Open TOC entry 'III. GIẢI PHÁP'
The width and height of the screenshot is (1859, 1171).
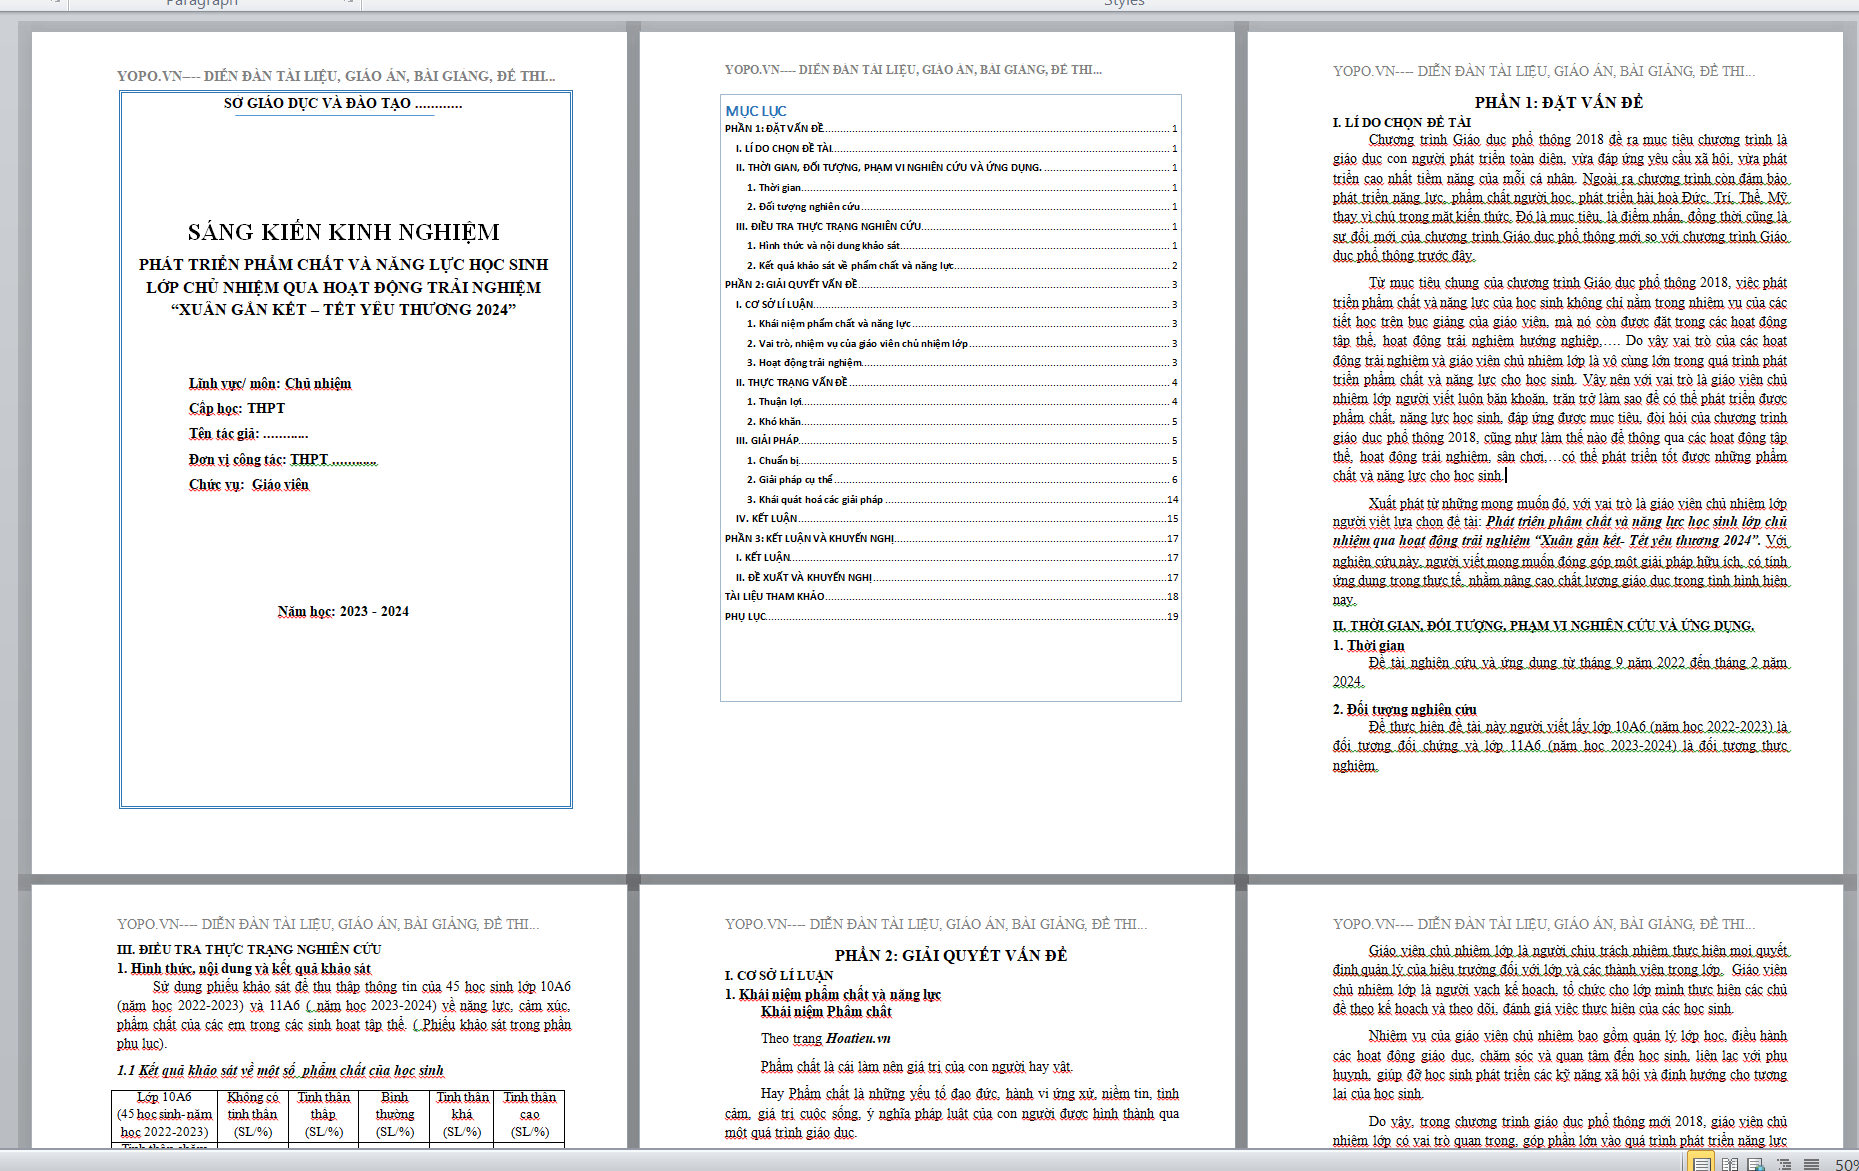tap(957, 440)
